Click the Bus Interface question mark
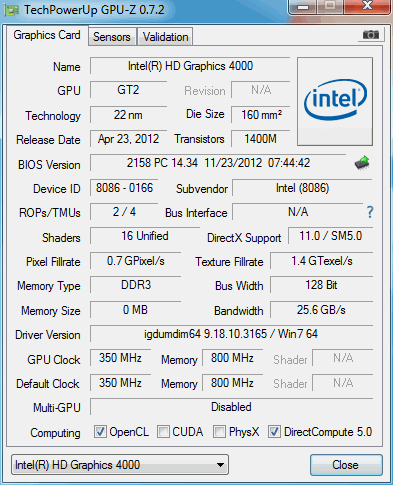This screenshot has width=393, height=485. (x=370, y=212)
